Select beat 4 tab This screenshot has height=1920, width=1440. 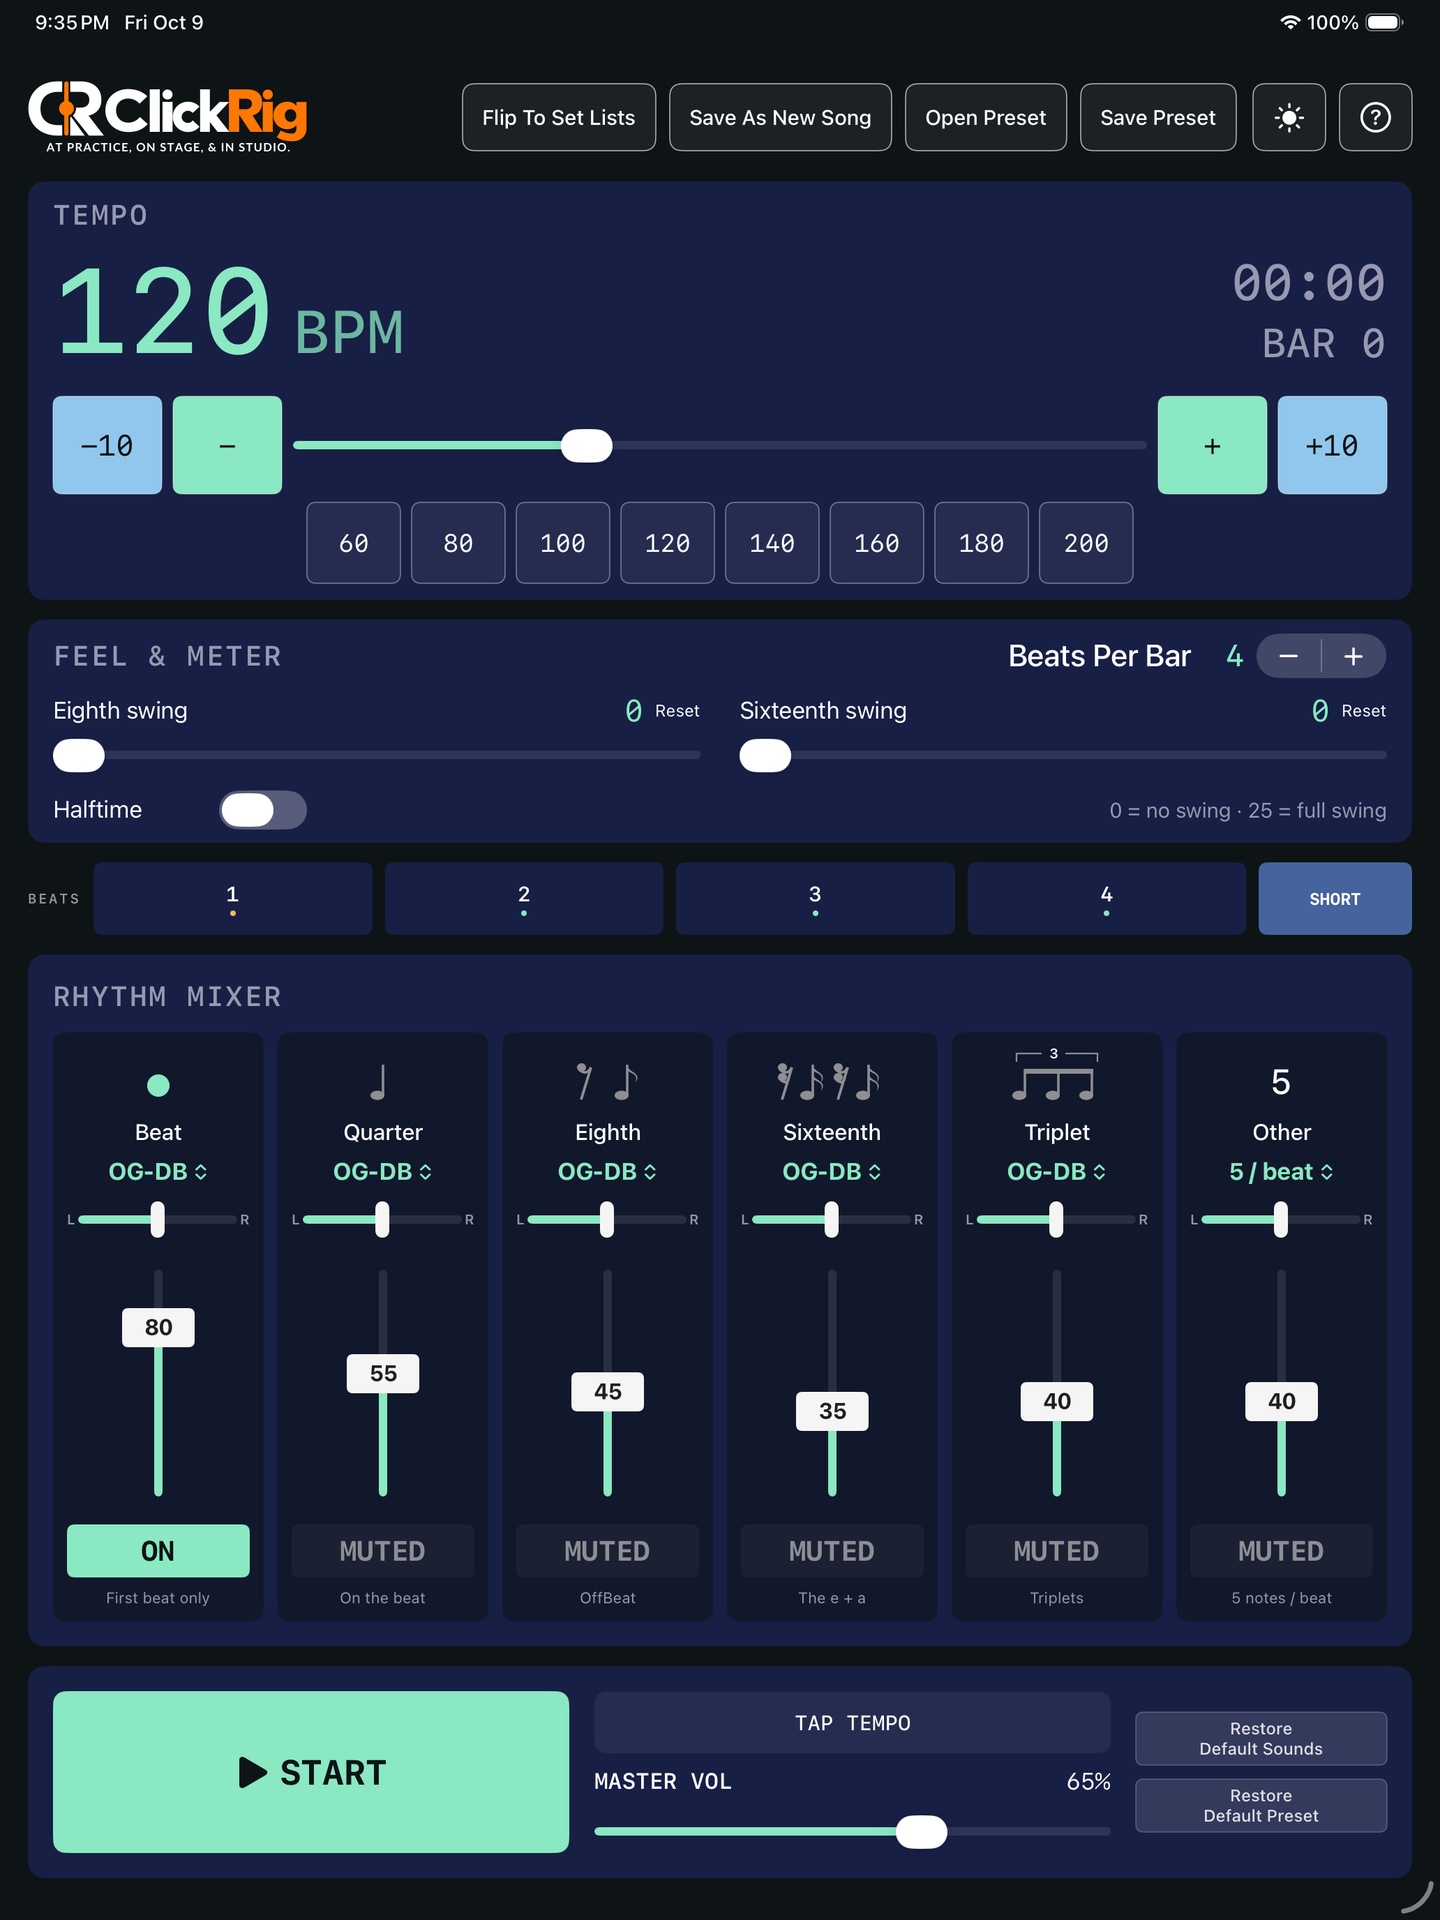point(1106,898)
